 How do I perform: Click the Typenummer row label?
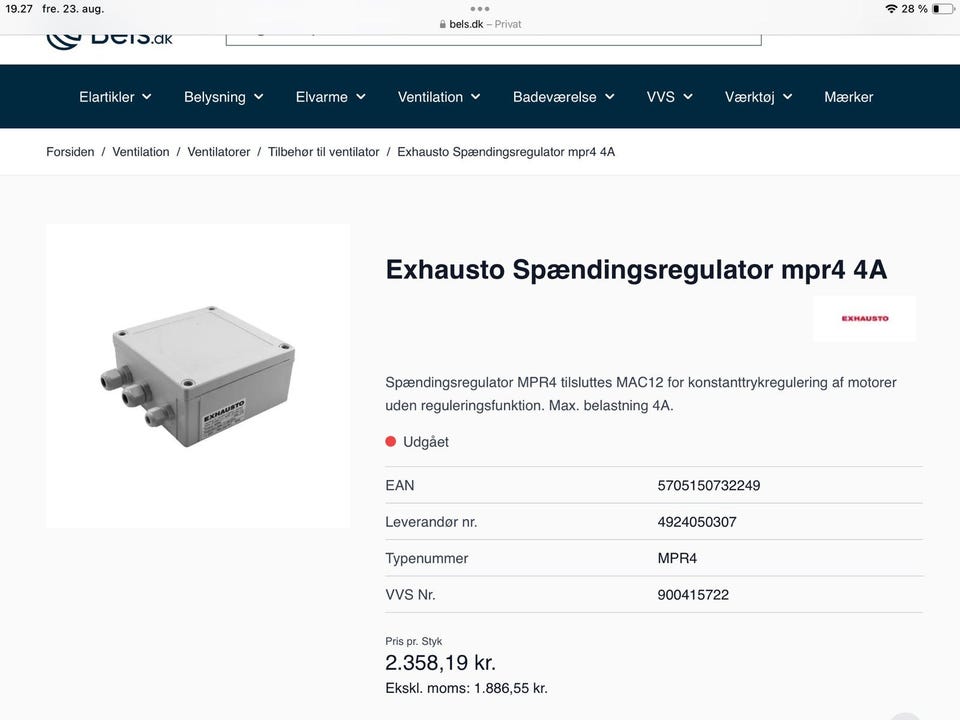click(x=427, y=558)
